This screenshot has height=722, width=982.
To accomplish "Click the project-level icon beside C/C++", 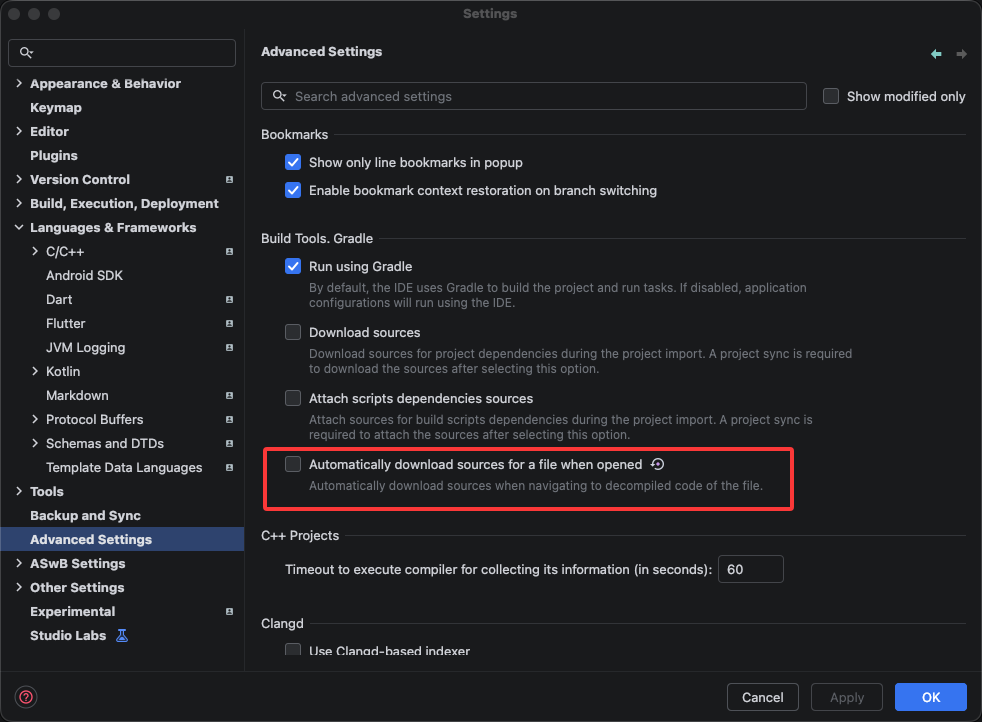I will click(x=229, y=252).
